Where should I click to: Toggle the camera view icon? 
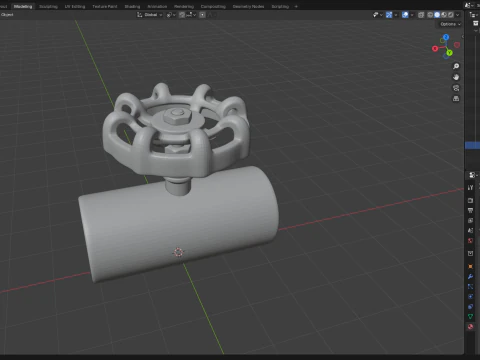tap(456, 88)
